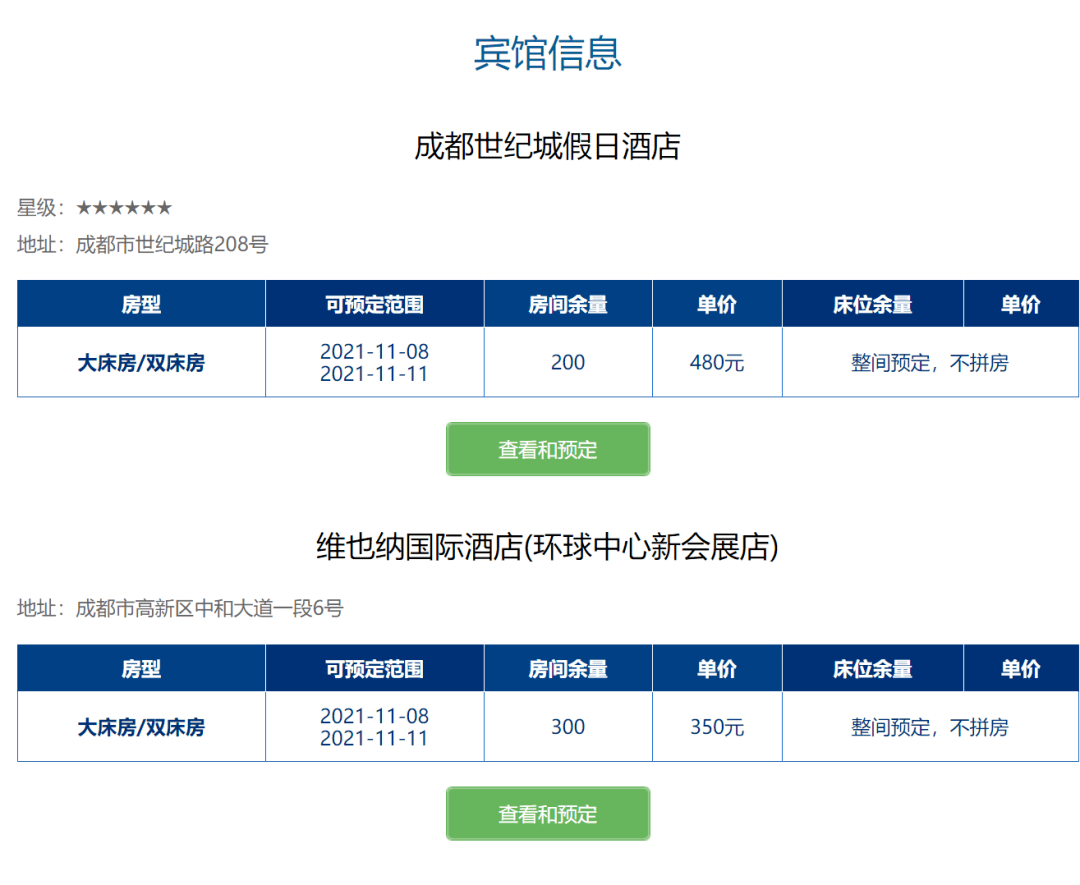Click the 480元 price cell
This screenshot has width=1080, height=885.
717,362
